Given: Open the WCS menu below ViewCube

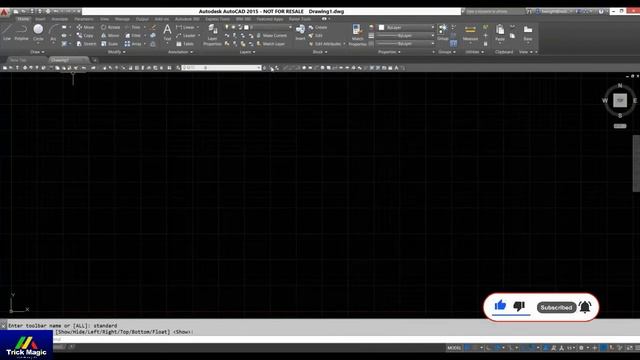Looking at the screenshot, I should click(620, 126).
